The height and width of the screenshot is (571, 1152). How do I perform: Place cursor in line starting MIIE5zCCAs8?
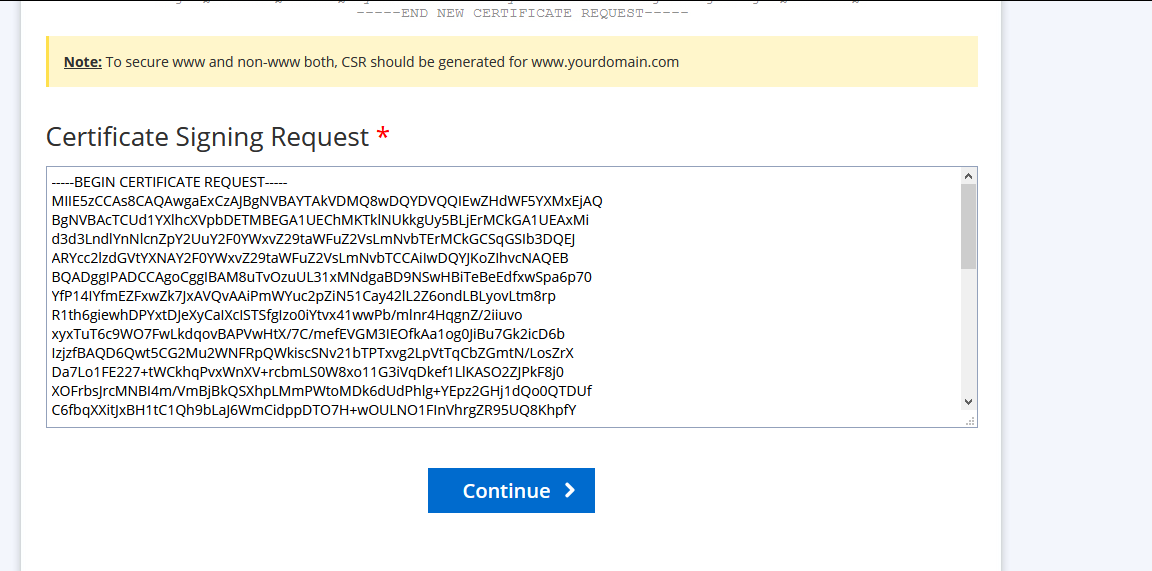[327, 201]
